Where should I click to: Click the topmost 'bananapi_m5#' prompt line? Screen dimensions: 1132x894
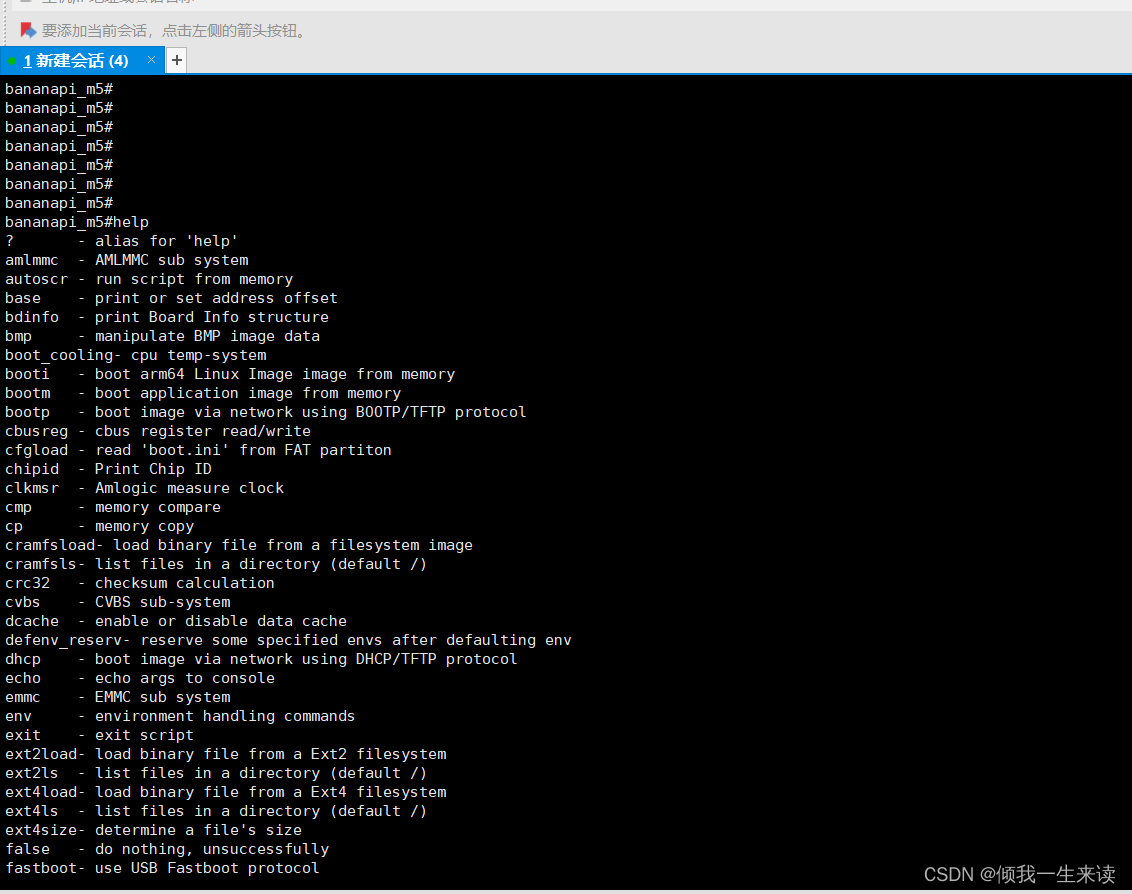coord(57,88)
